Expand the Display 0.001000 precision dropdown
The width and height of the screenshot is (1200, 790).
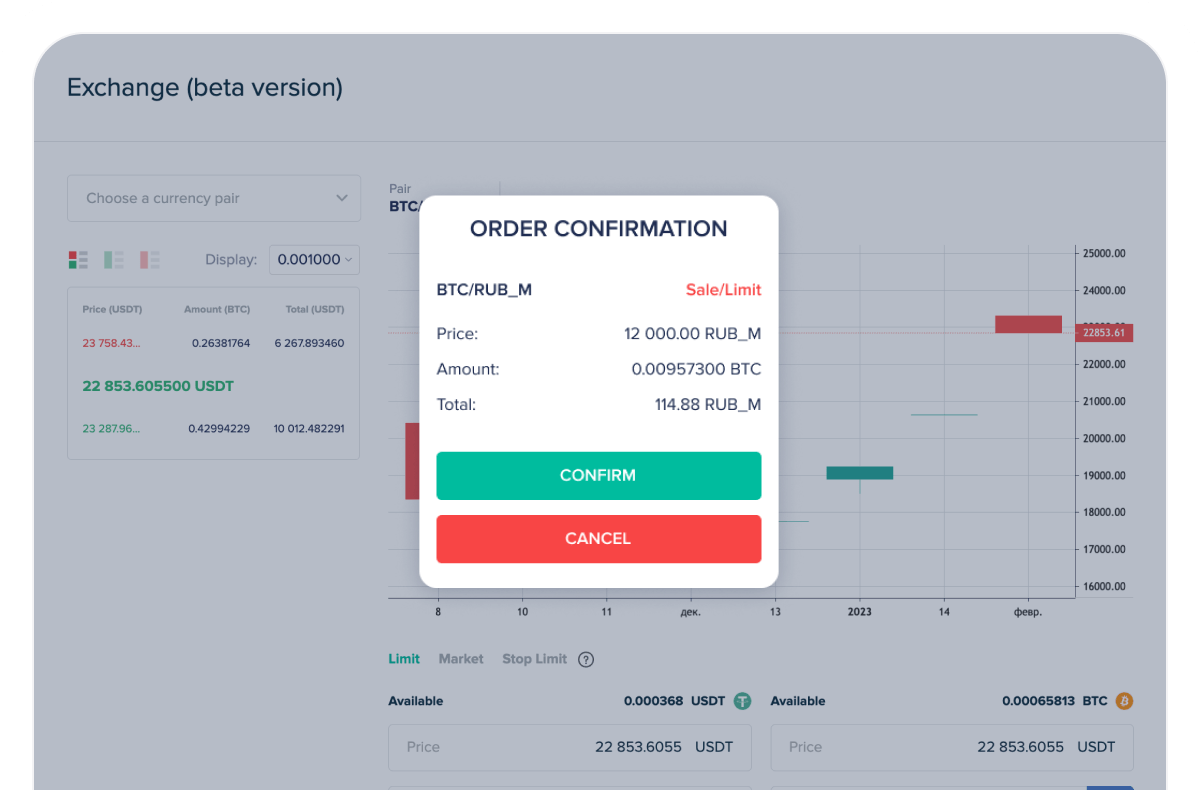[314, 260]
